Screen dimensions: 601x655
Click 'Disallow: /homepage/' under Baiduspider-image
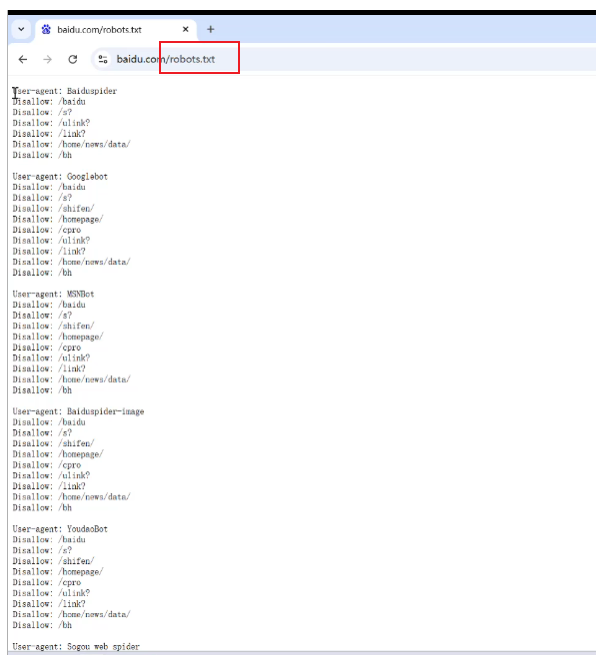click(x=58, y=454)
